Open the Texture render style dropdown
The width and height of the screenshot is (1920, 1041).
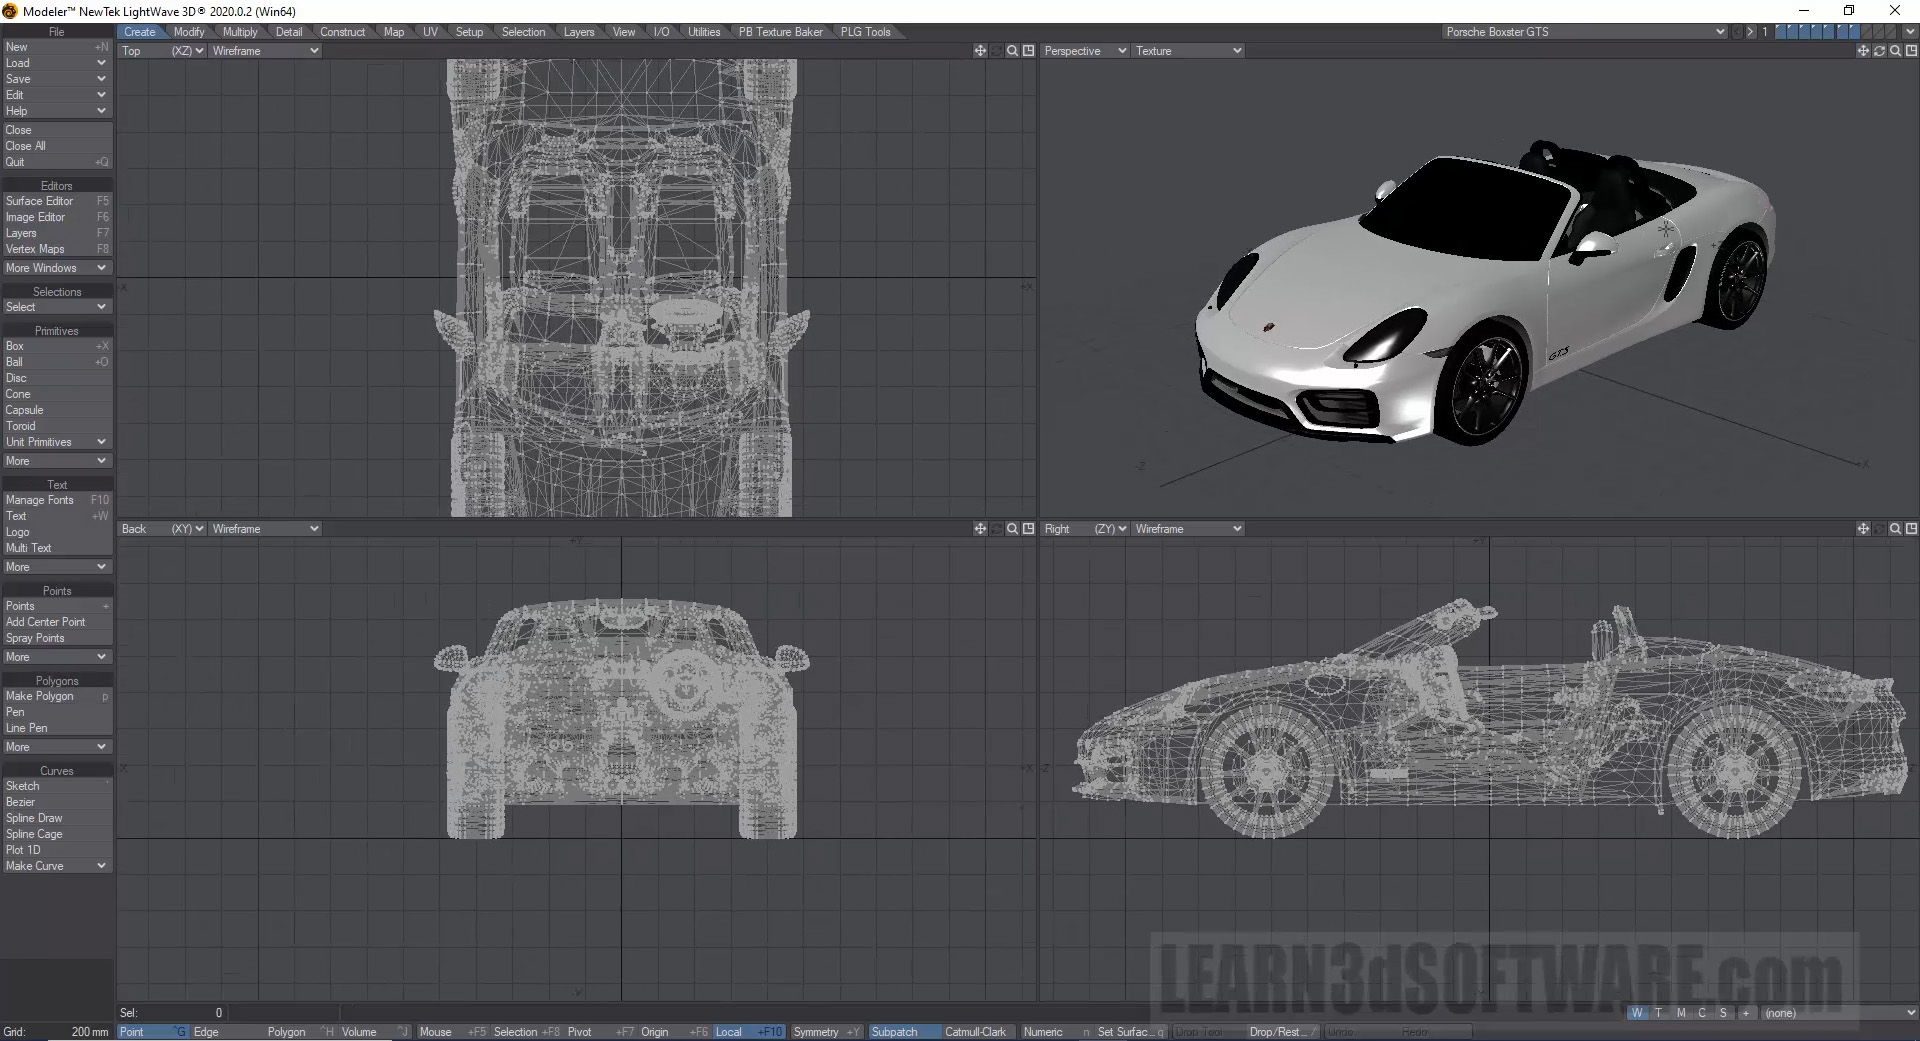coord(1188,51)
